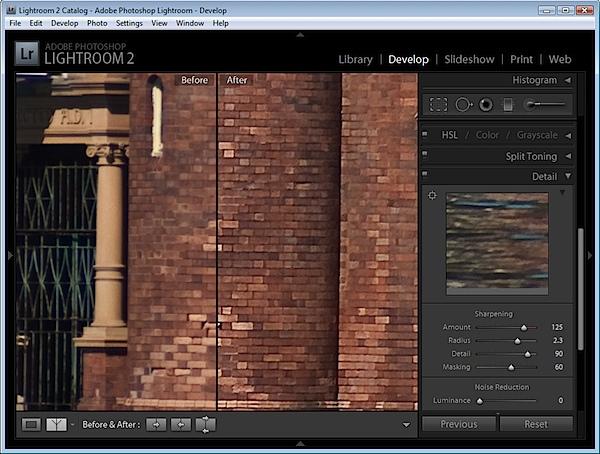This screenshot has width=600, height=454.
Task: Toggle the Detail panel on/off switch
Action: [425, 174]
